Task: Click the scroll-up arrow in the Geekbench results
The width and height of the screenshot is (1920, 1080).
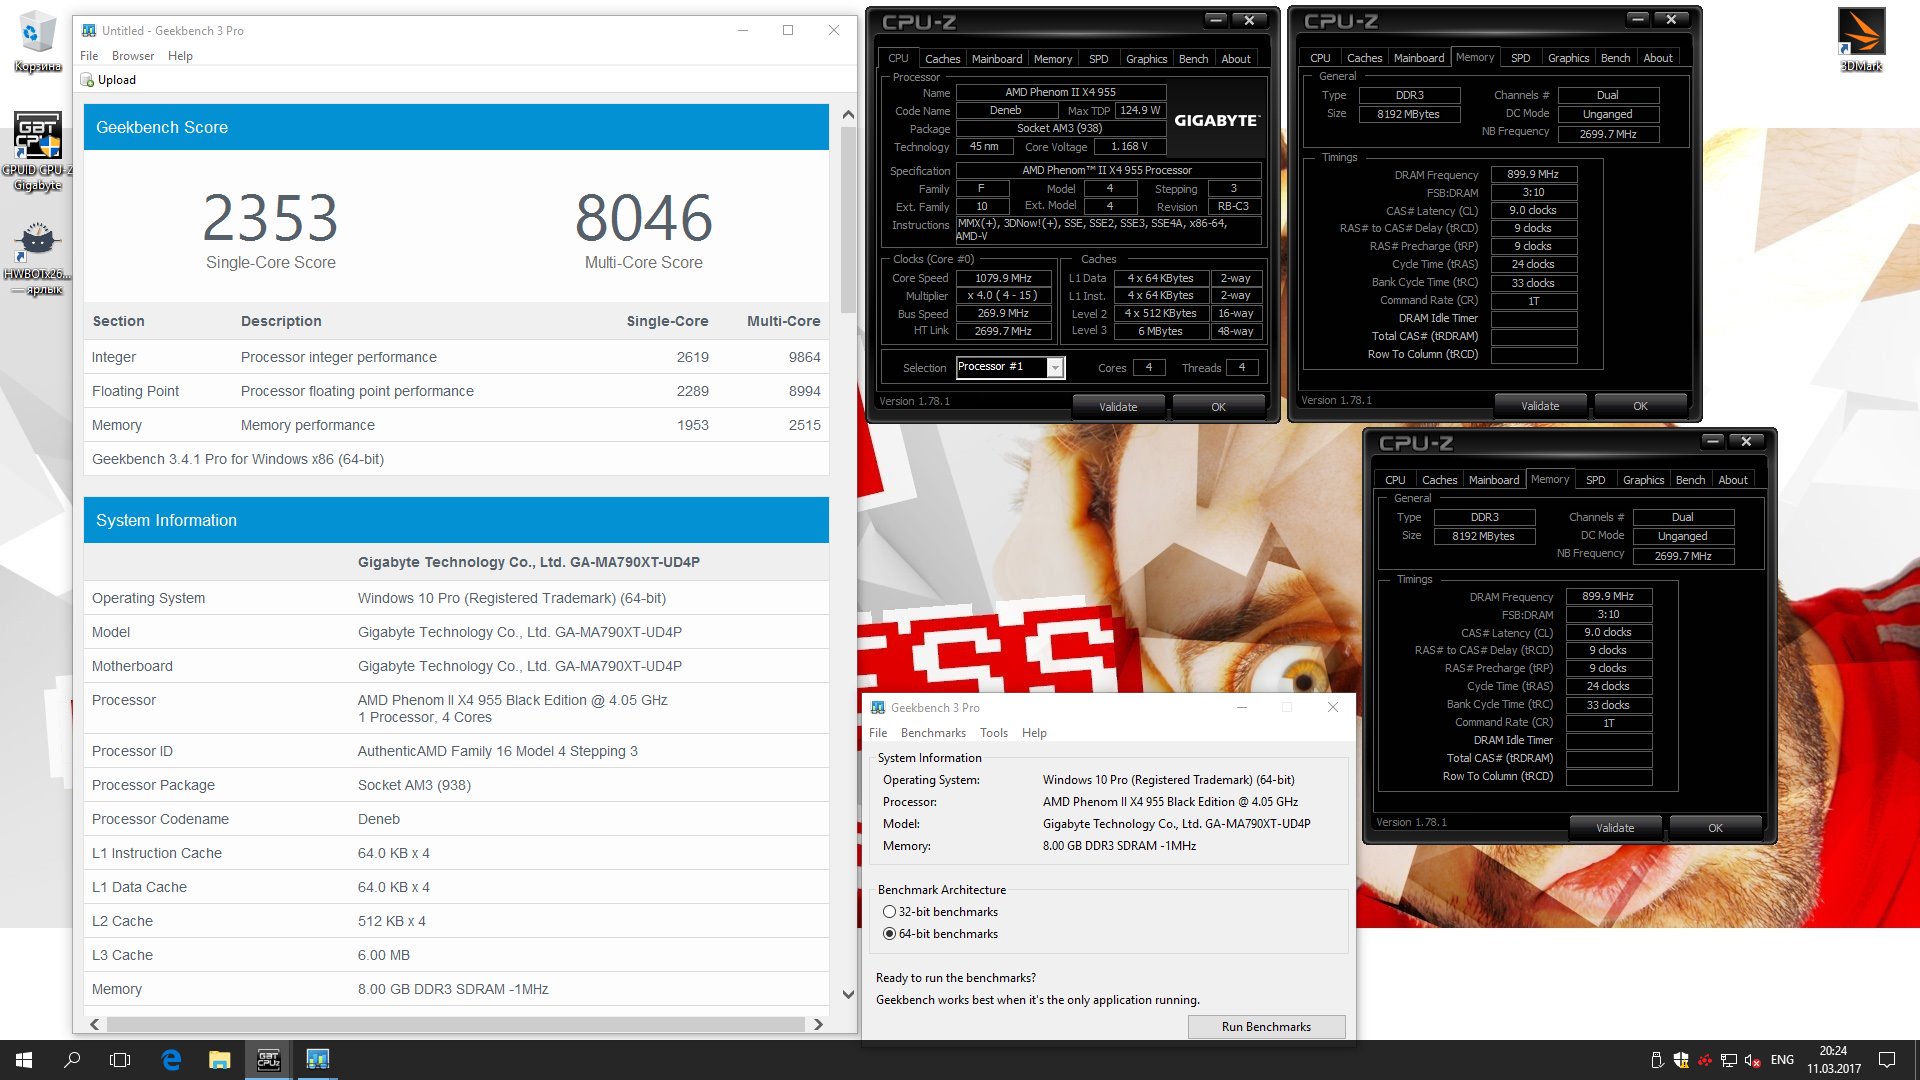Action: [x=848, y=115]
